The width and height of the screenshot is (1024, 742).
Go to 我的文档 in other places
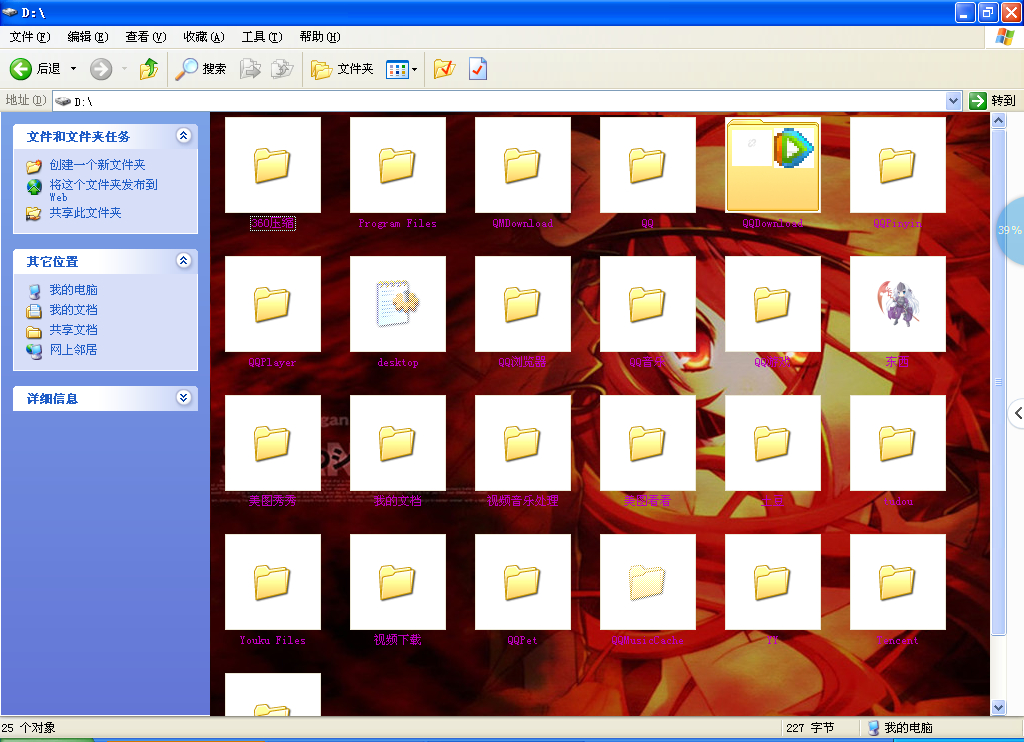[x=73, y=310]
